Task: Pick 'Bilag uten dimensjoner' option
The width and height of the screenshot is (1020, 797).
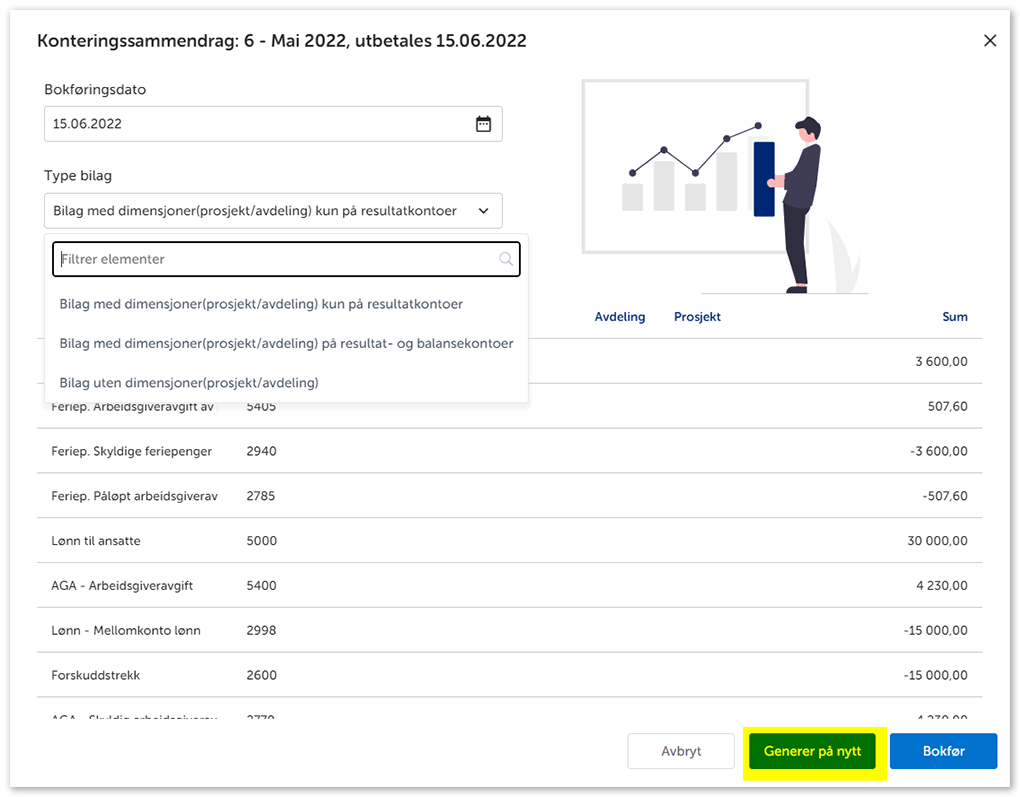Action: [189, 382]
